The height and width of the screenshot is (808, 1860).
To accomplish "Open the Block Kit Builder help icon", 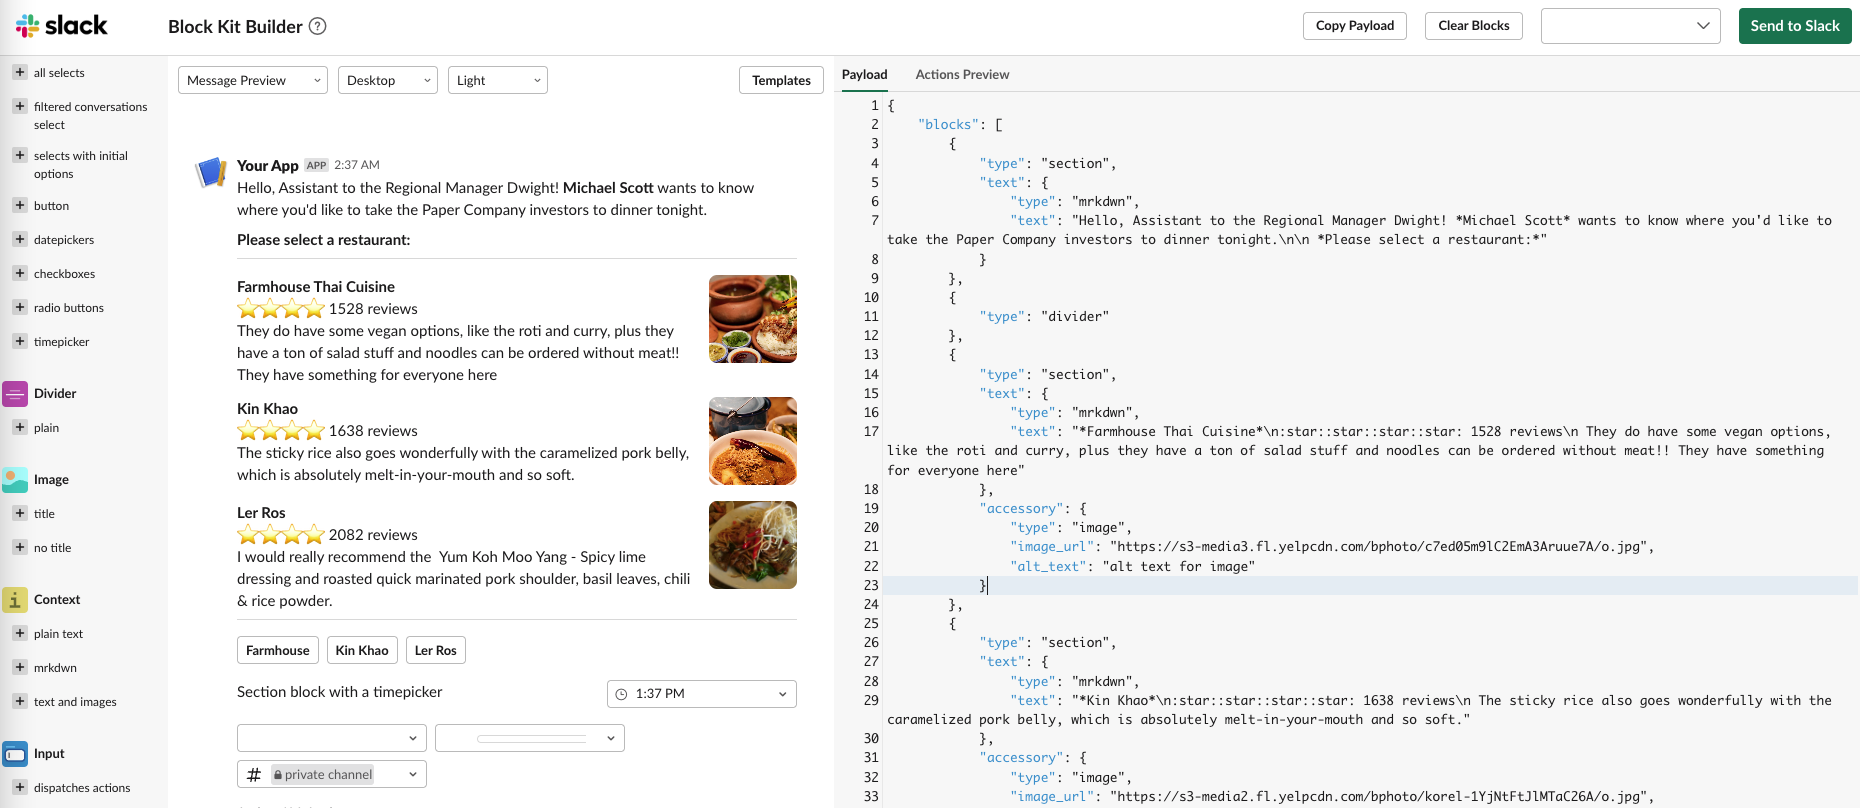I will coord(318,26).
